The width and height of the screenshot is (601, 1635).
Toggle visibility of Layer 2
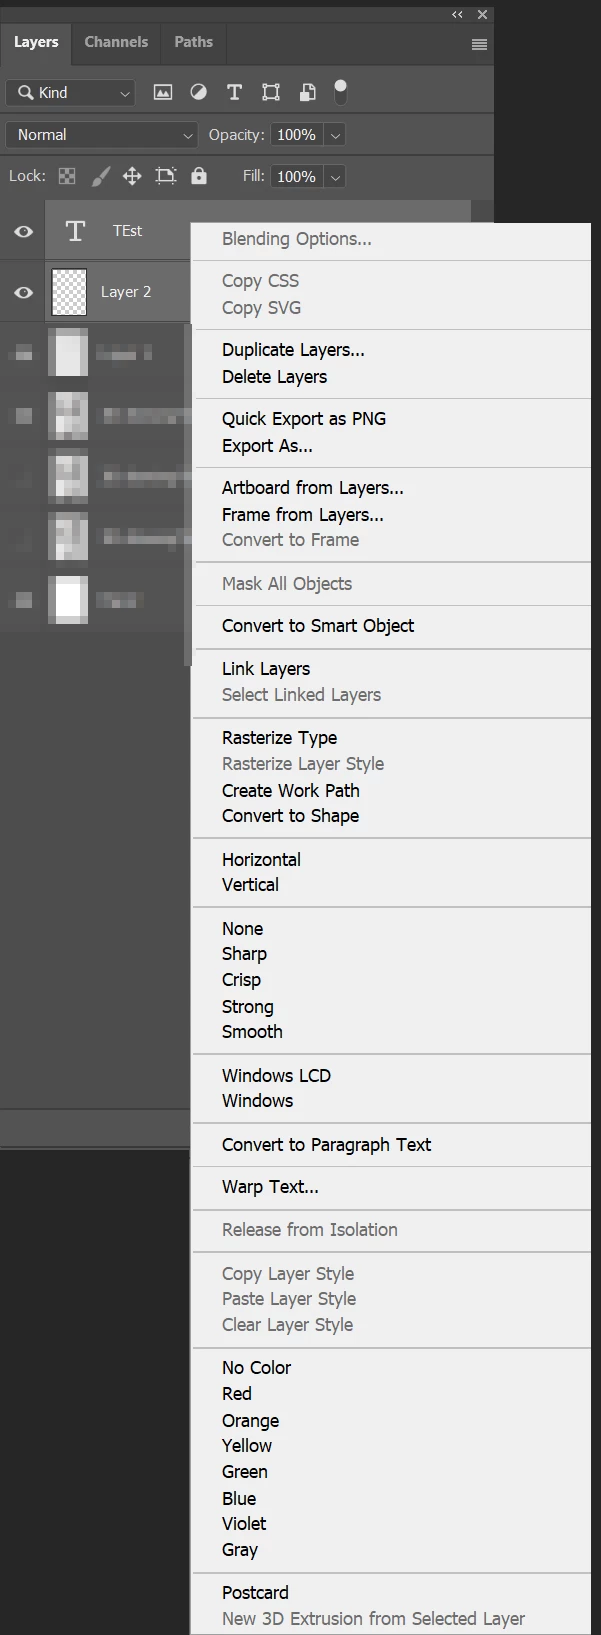tap(23, 292)
